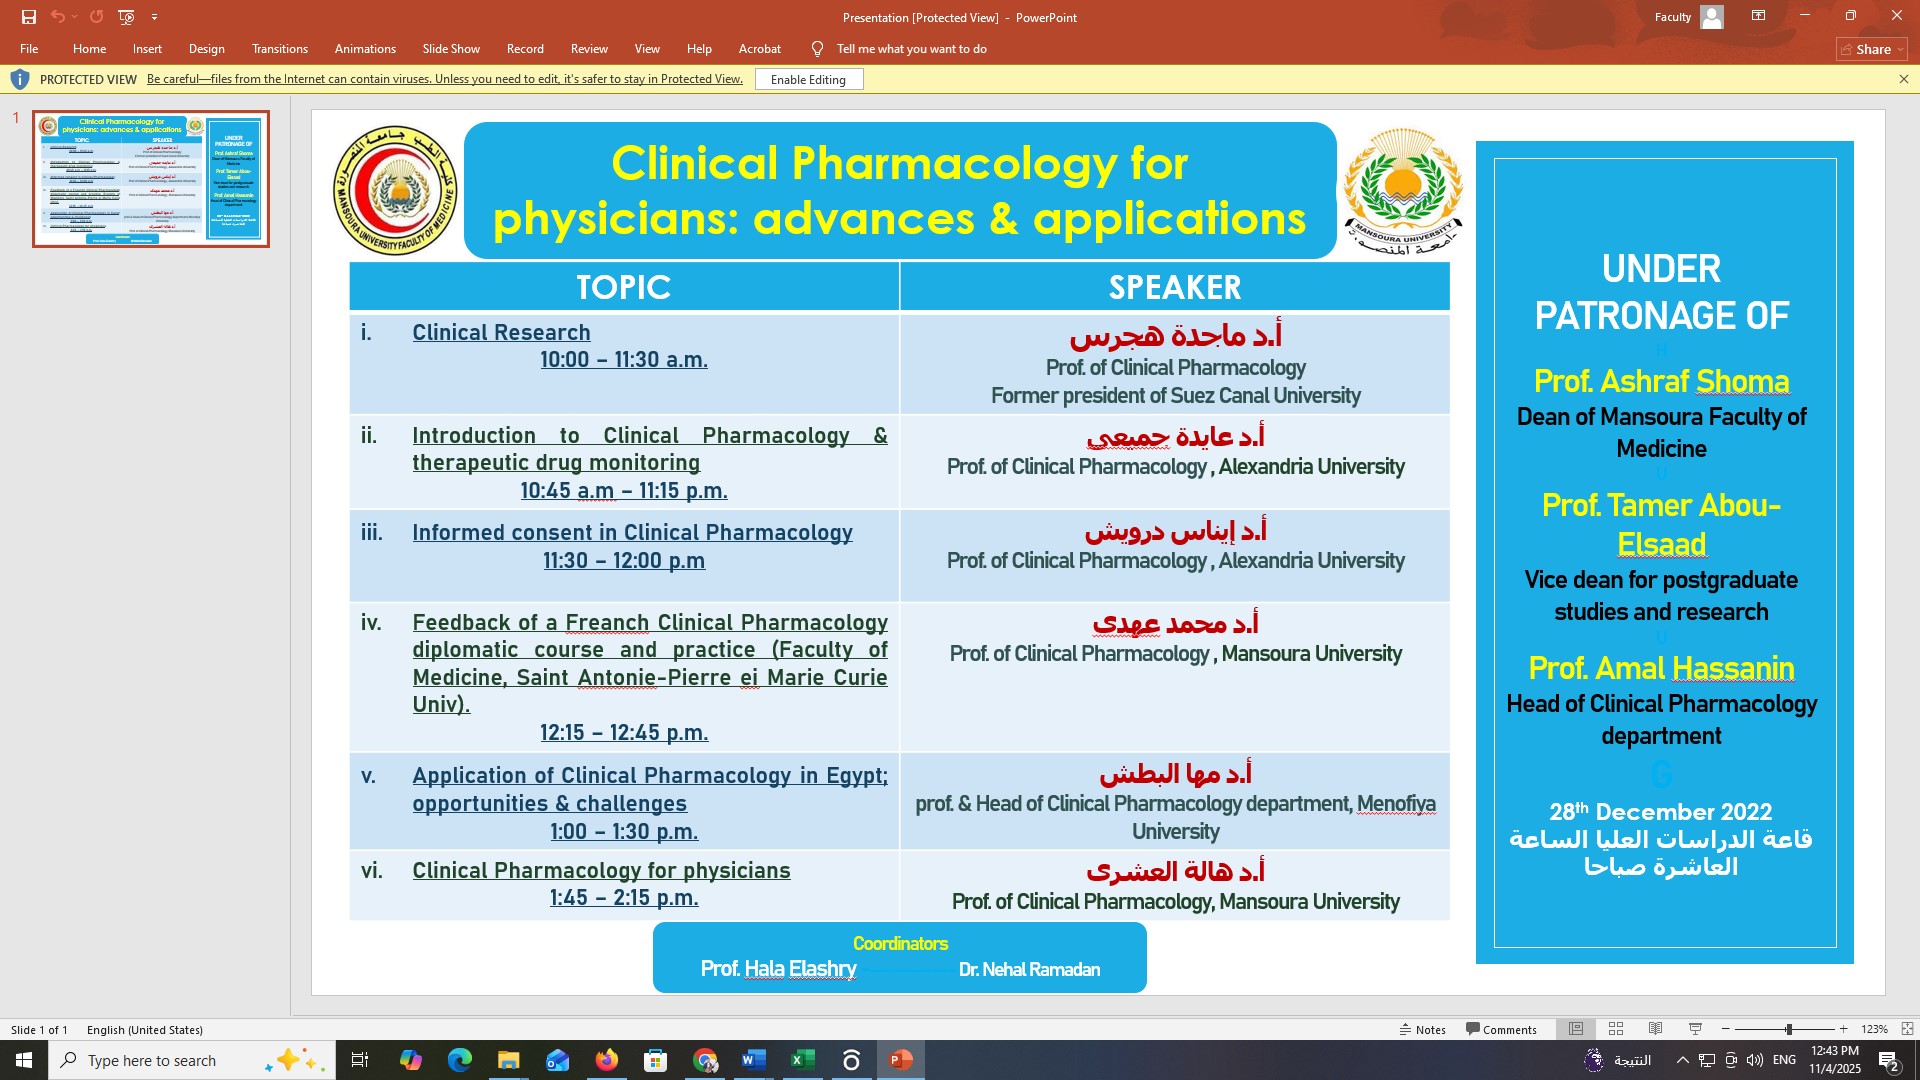Open the undo history dropdown arrow
This screenshot has width=1920, height=1080.
(x=75, y=17)
